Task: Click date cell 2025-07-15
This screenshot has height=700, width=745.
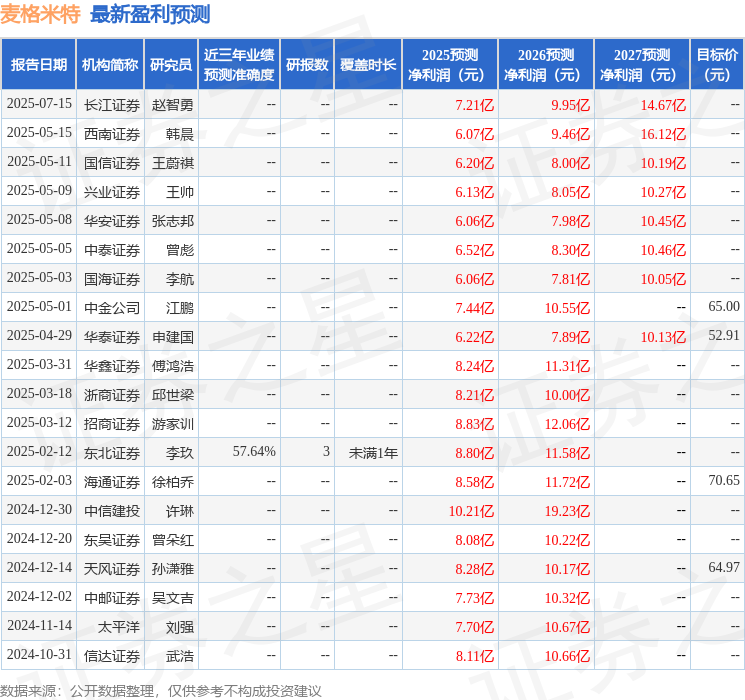Action: pyautogui.click(x=39, y=104)
